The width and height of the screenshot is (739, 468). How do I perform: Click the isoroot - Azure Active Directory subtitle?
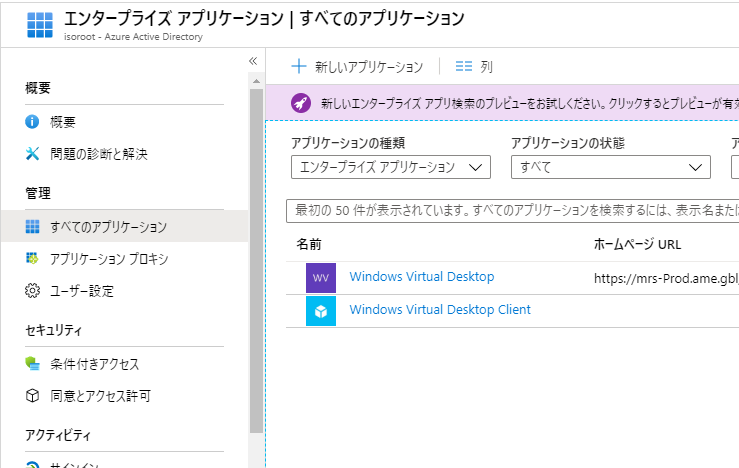pos(133,37)
